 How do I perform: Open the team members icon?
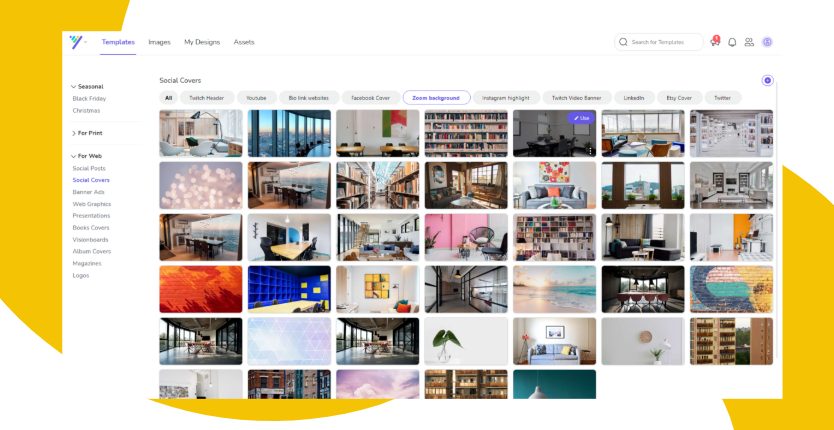[749, 42]
